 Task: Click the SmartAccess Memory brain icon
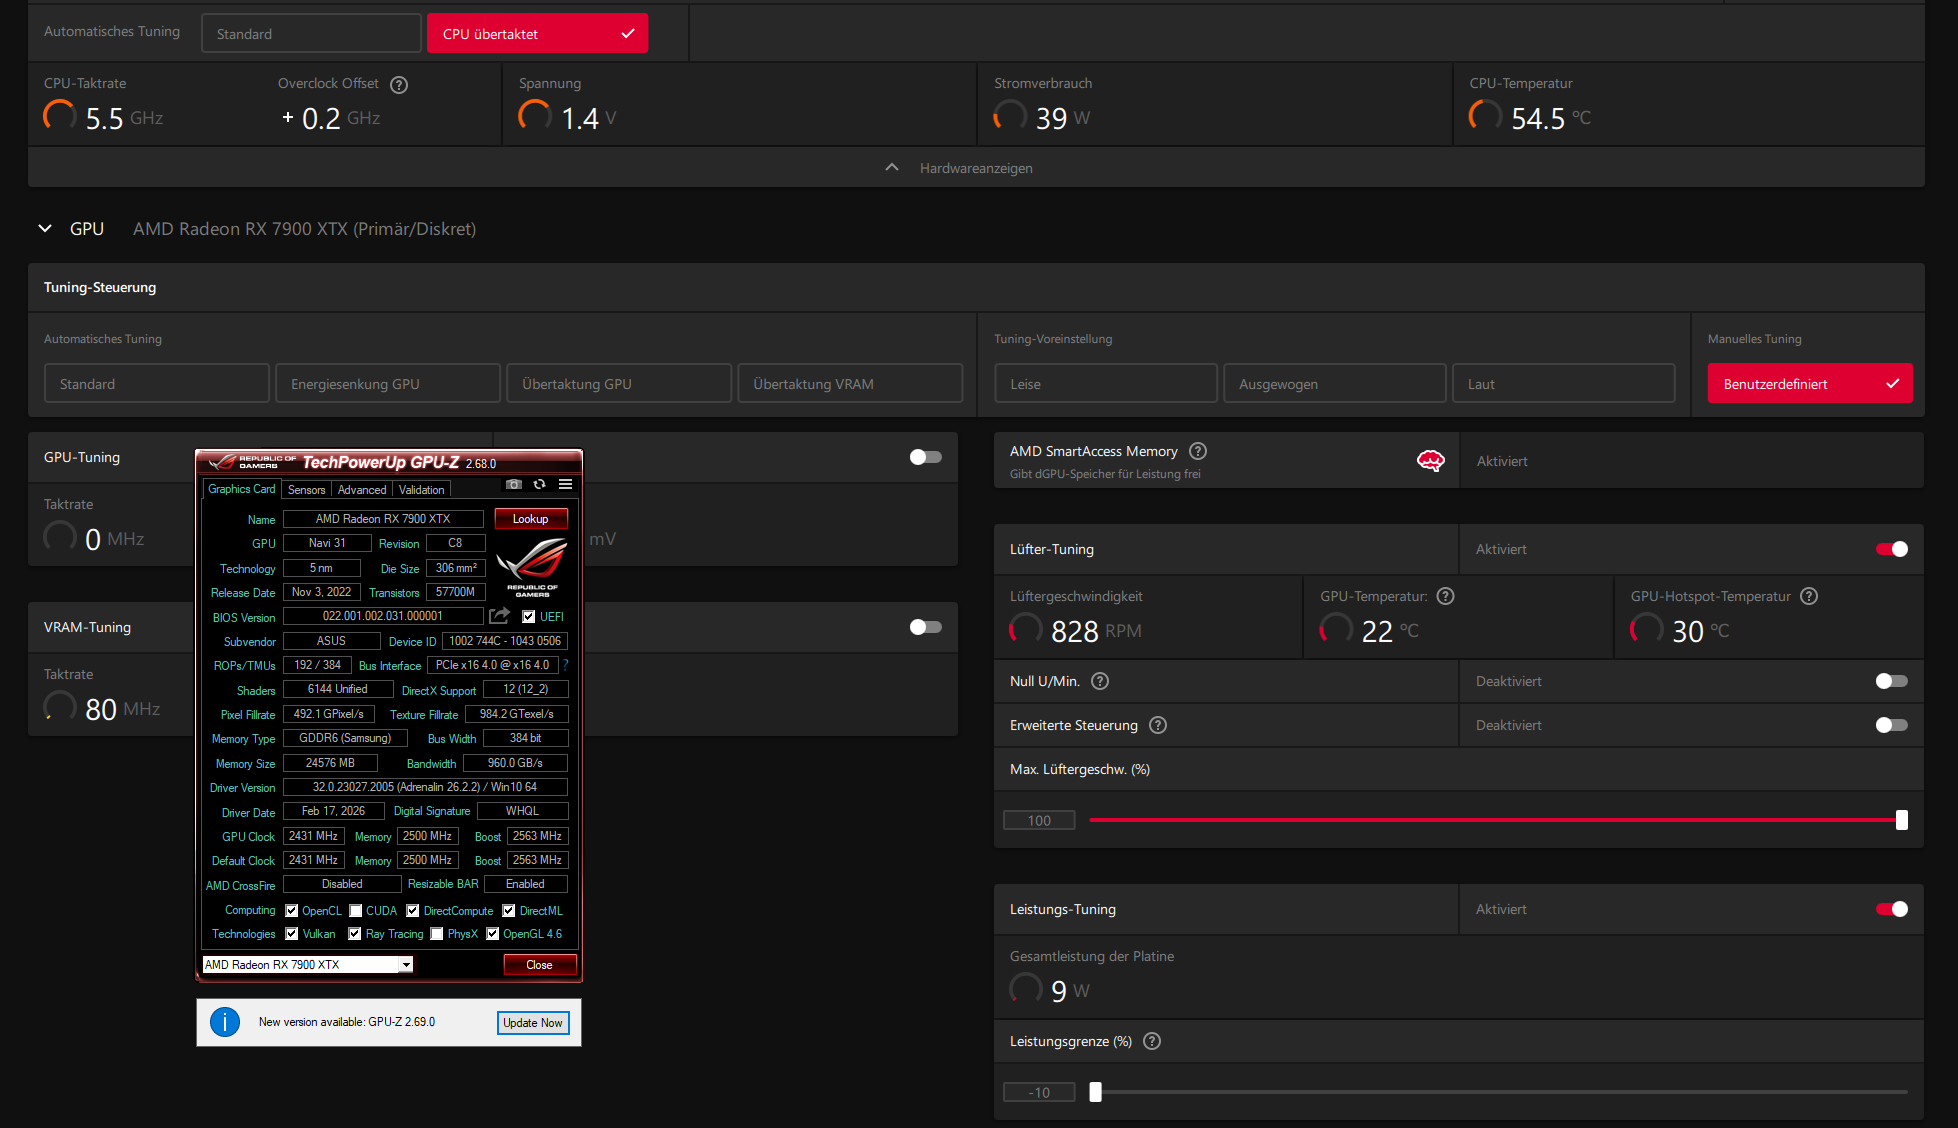pos(1430,461)
